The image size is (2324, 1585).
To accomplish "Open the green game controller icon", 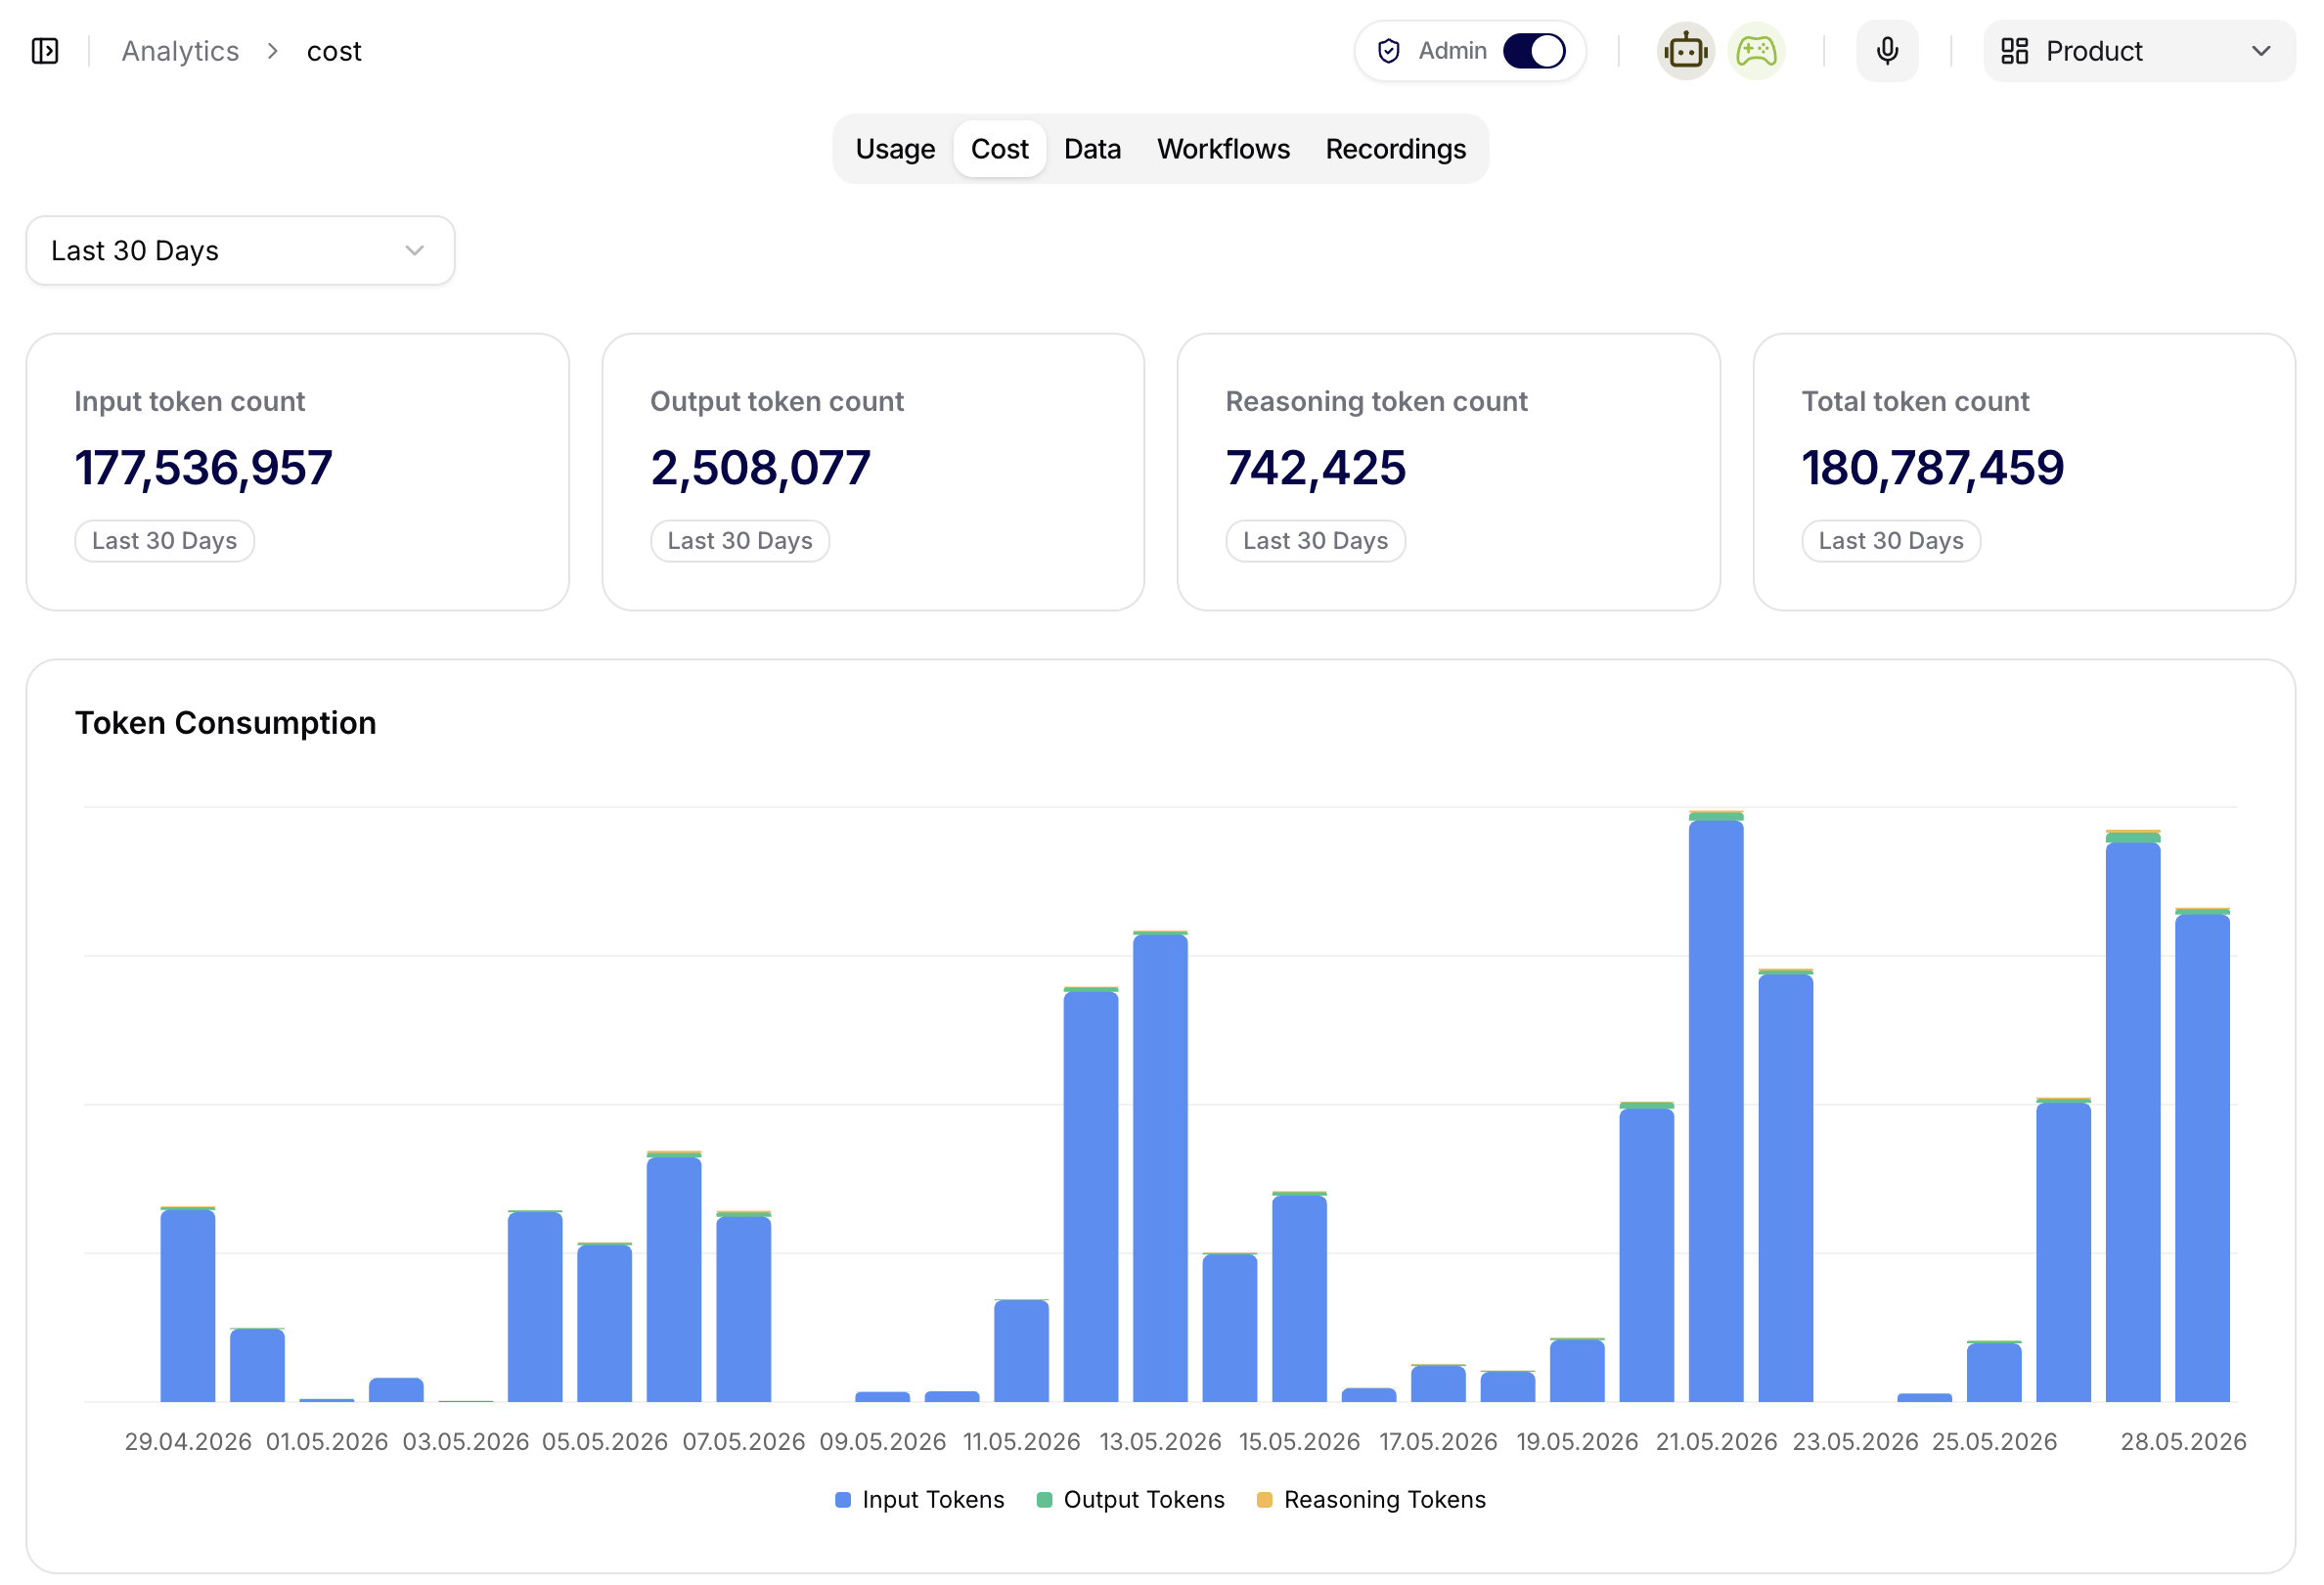I will tap(1756, 51).
